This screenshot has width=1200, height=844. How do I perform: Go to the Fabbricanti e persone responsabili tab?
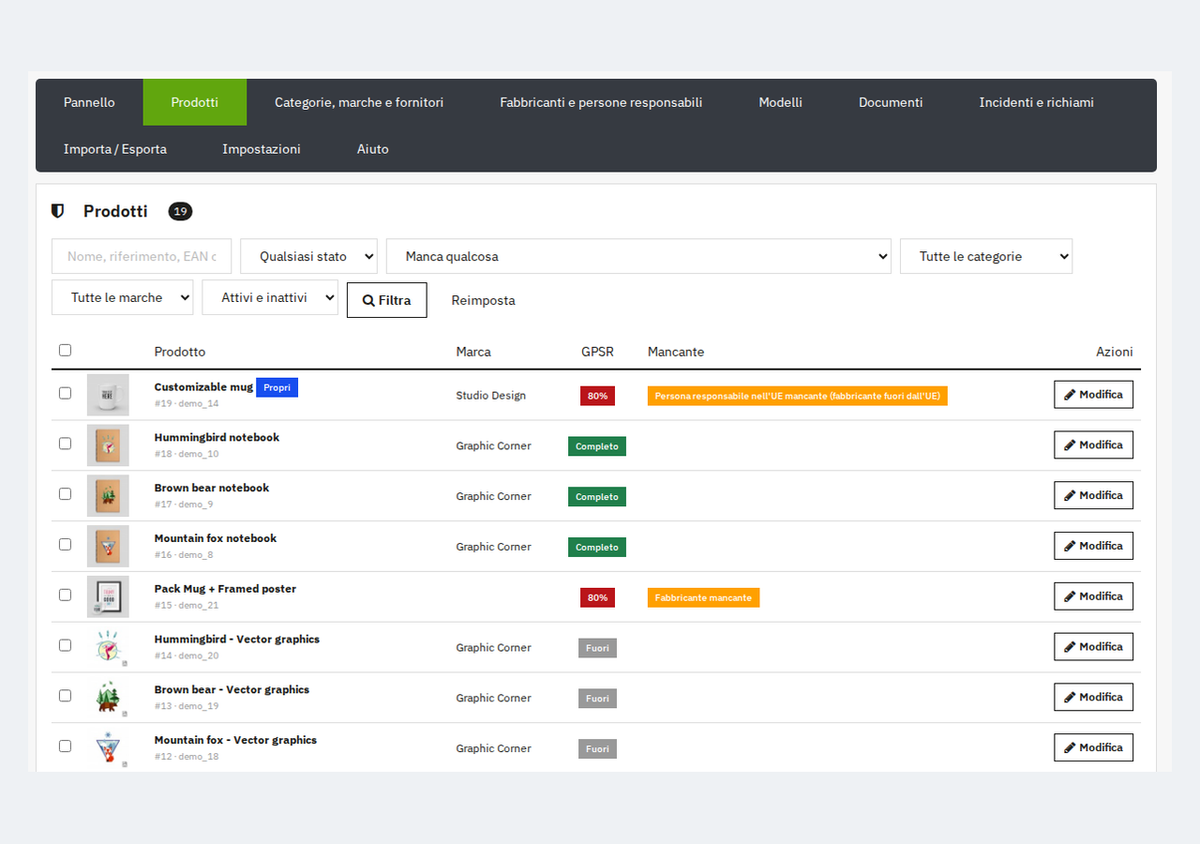601,102
